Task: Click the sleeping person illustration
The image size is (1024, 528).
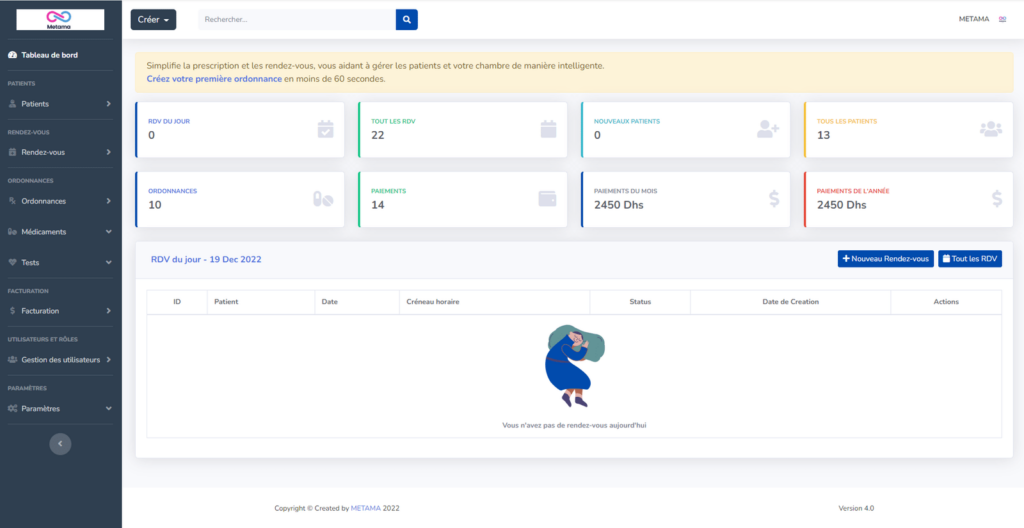Action: pos(575,366)
